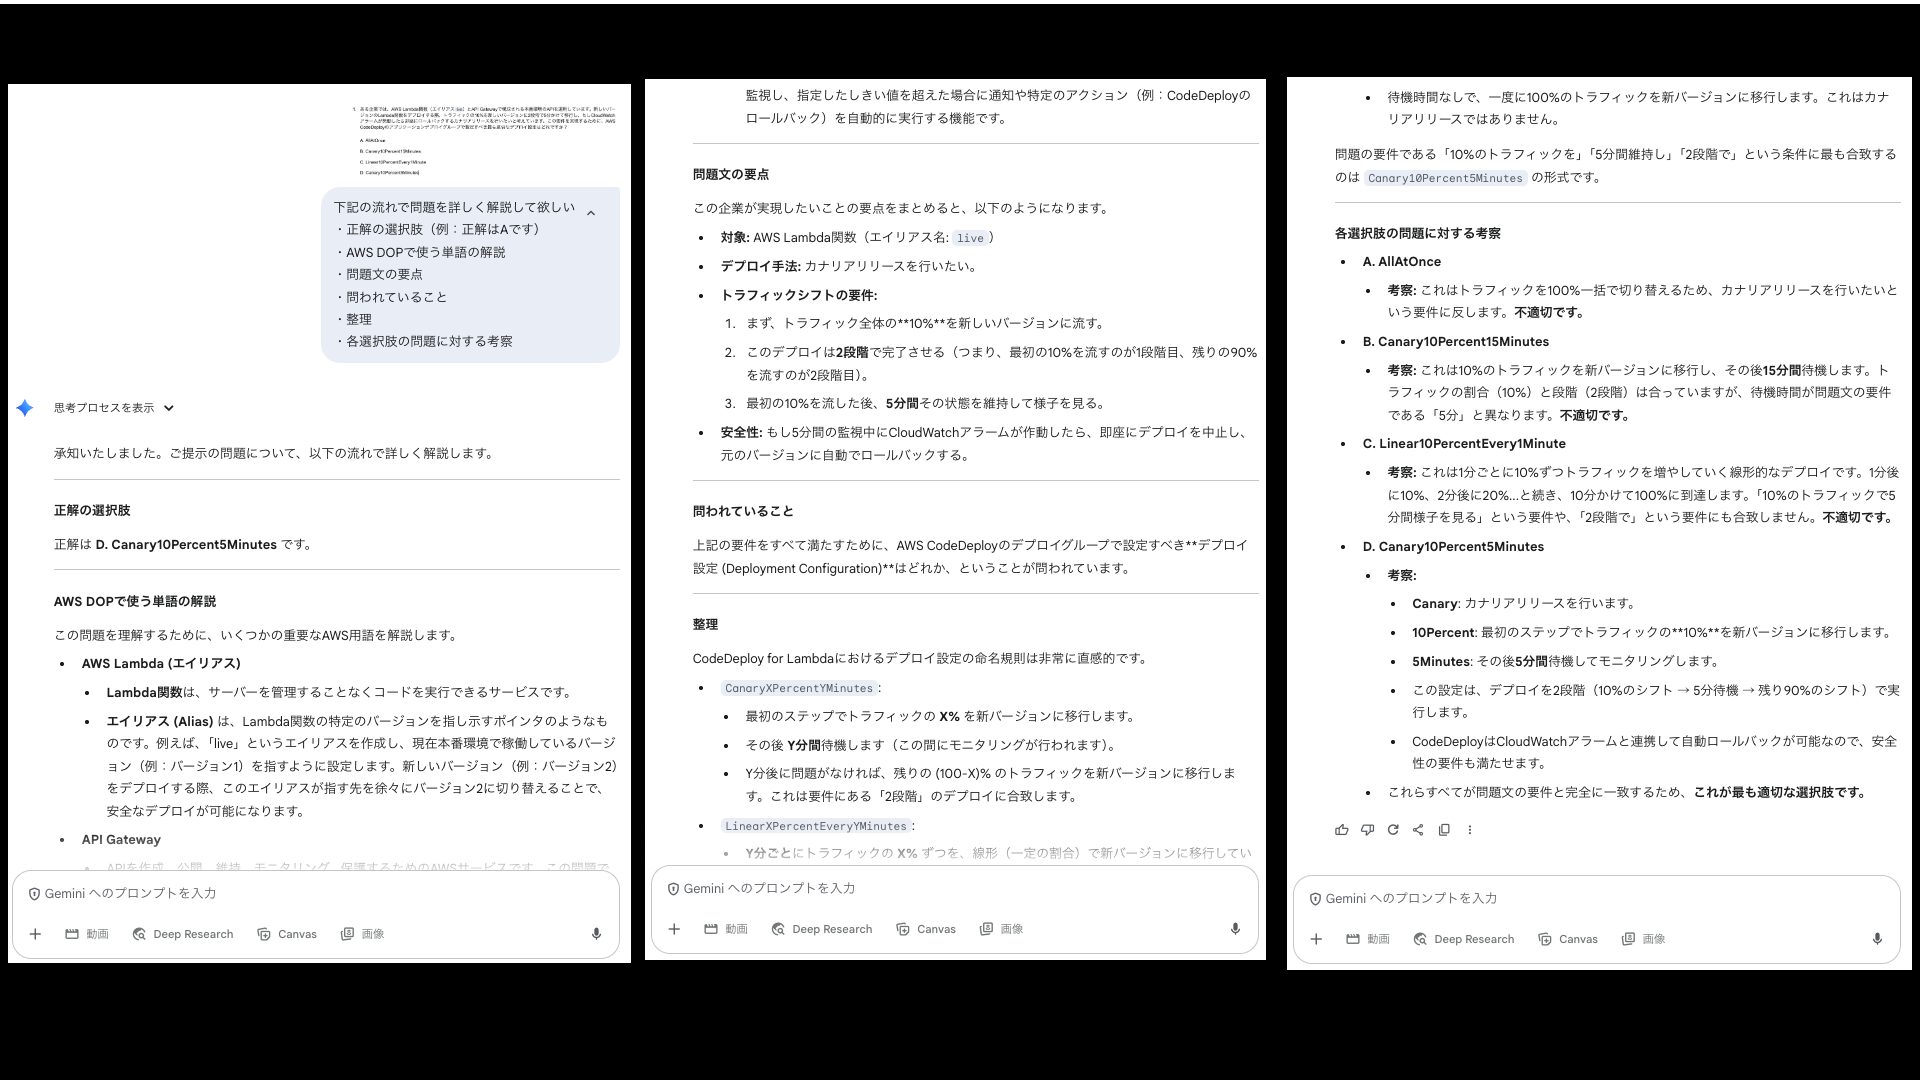Start voice input via middle panel microphone
This screenshot has width=1920, height=1080.
point(1235,929)
